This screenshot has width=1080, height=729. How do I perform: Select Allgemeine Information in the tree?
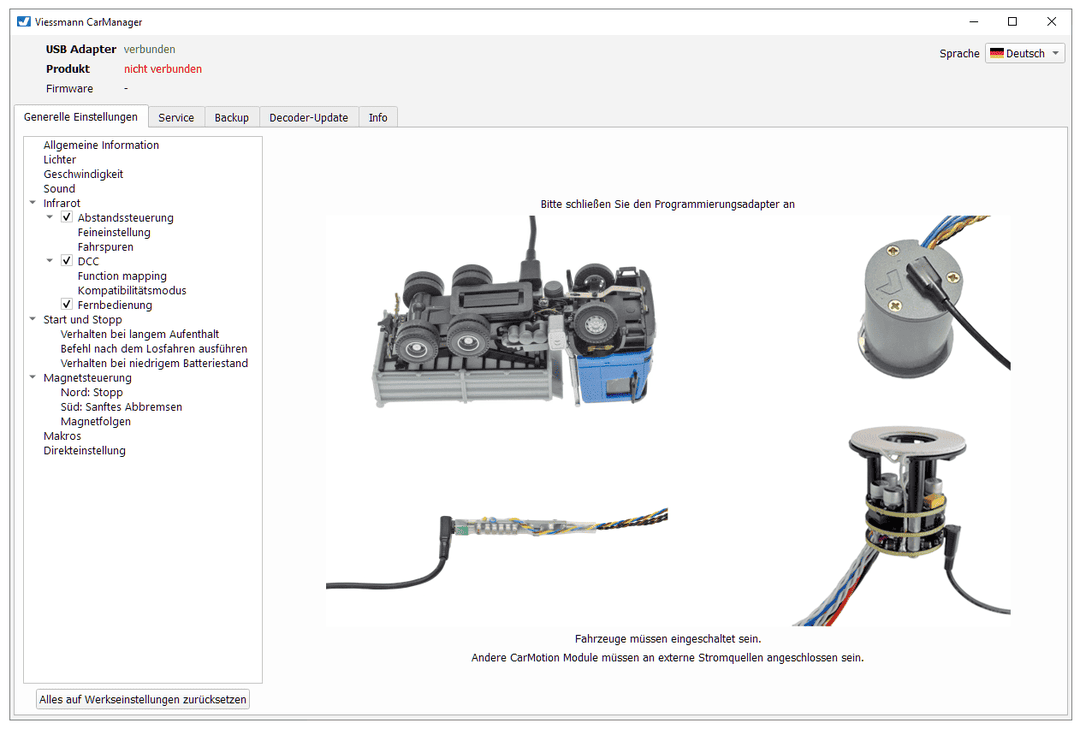pyautogui.click(x=101, y=145)
